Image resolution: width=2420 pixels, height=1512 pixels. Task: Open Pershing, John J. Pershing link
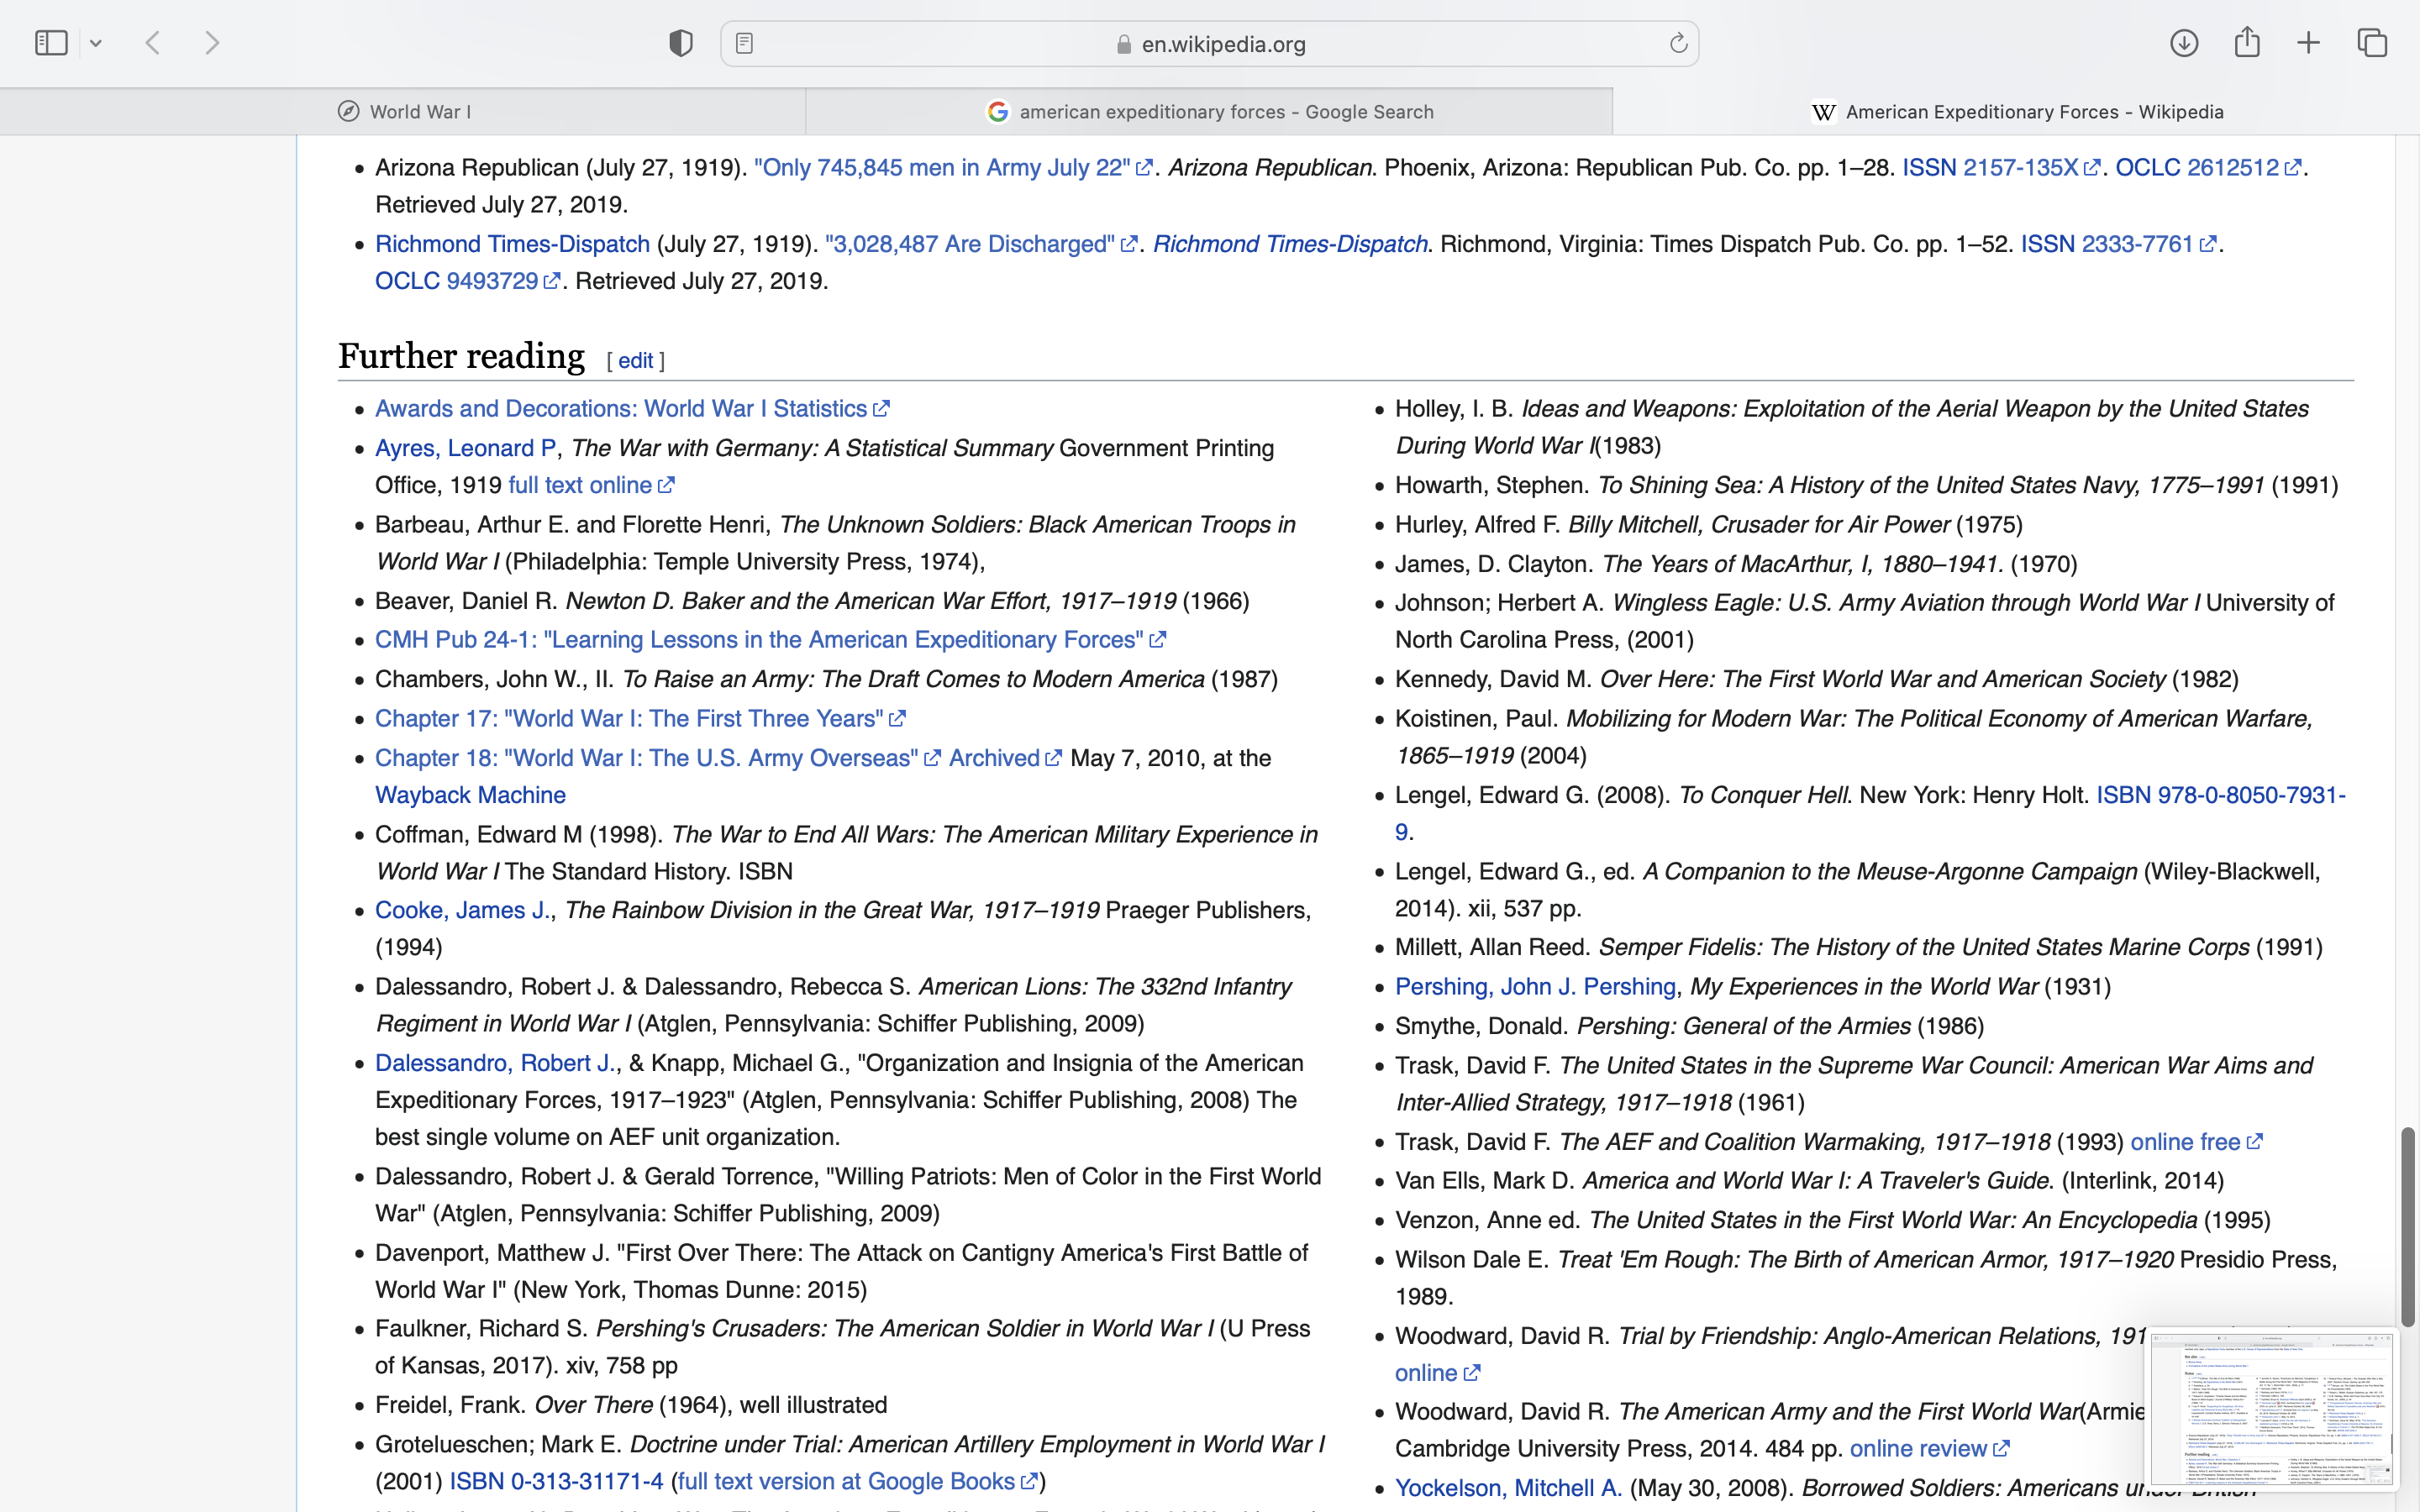tap(1535, 988)
